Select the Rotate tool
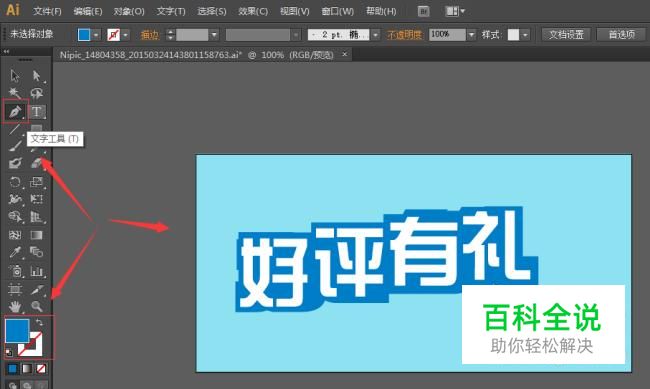Viewport: 650px width, 389px height. [x=15, y=182]
